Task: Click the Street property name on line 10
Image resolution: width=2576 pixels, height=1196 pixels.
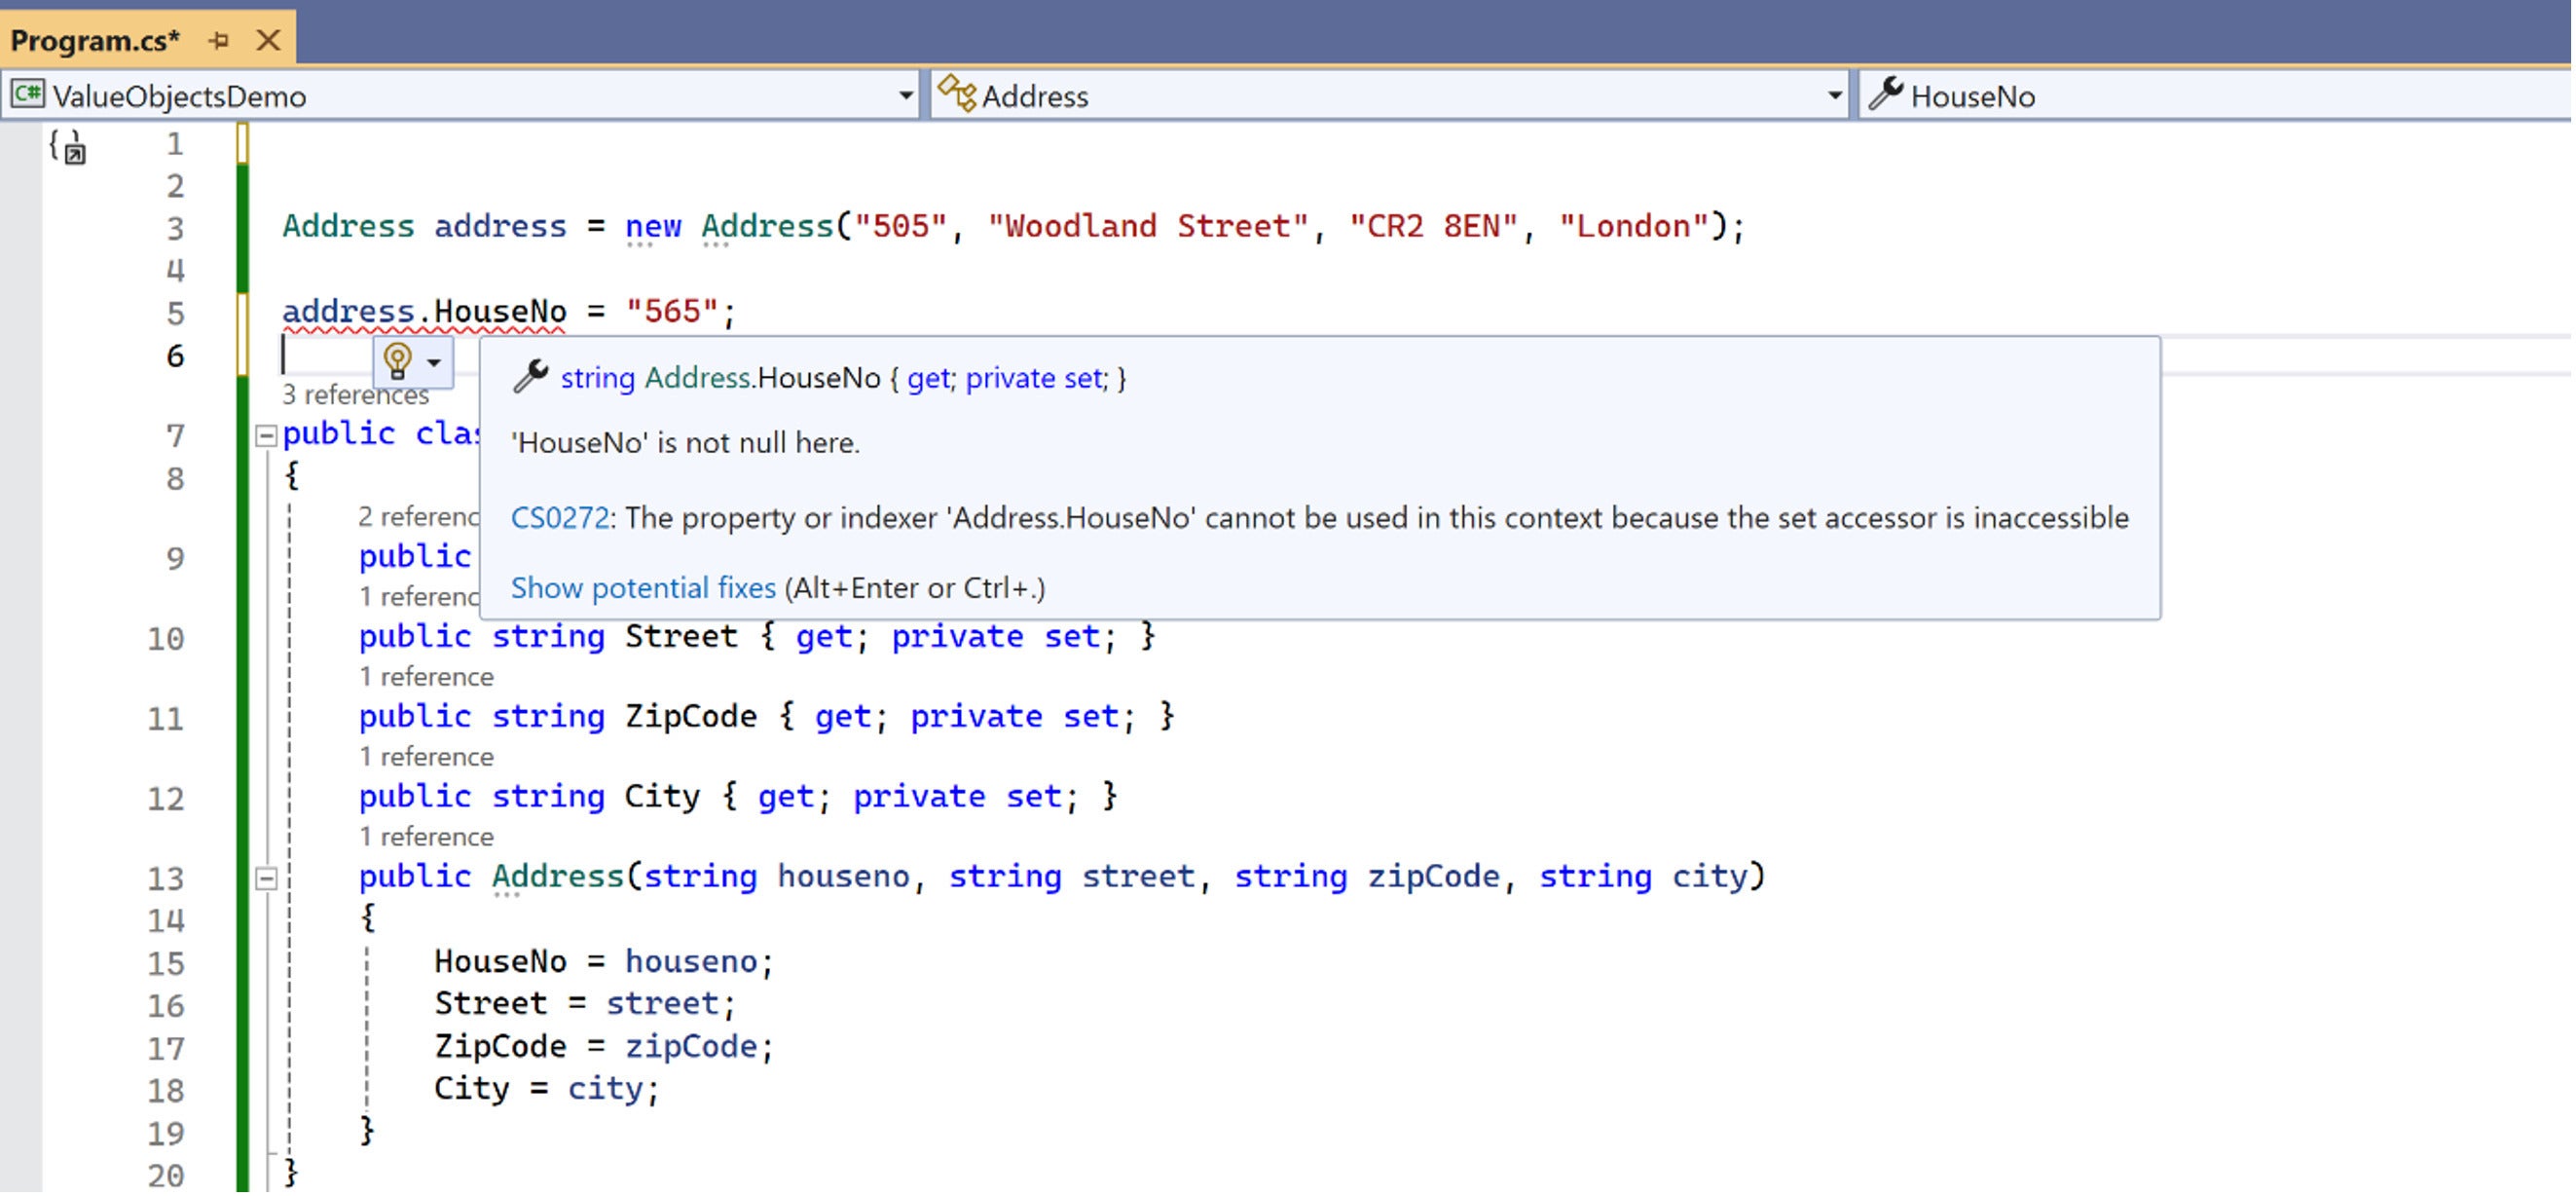Action: (x=681, y=638)
